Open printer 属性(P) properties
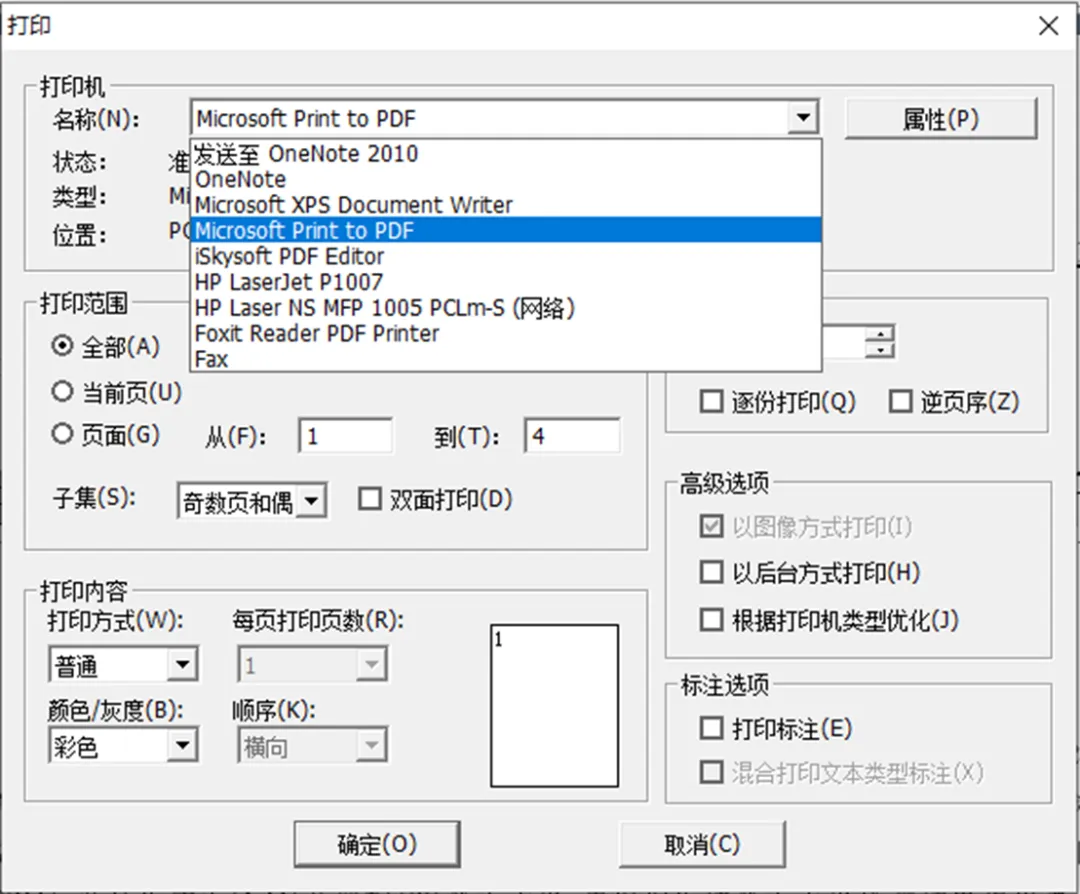Image resolution: width=1080 pixels, height=894 pixels. pos(941,118)
